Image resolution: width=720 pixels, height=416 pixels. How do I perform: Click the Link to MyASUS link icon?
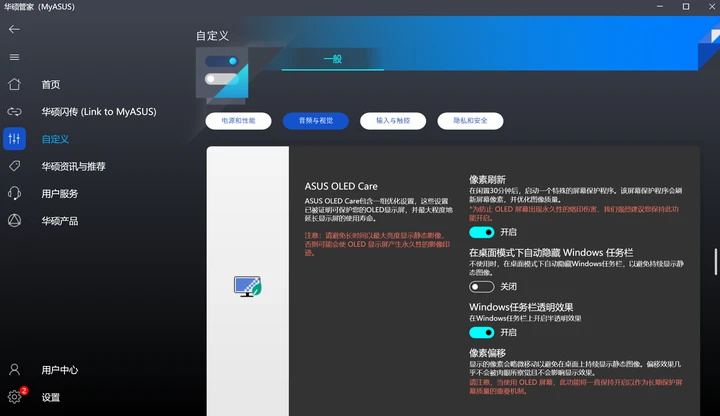tap(14, 112)
